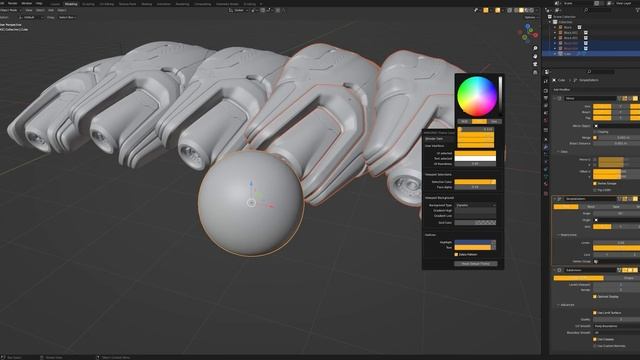Click the properties editor search field
The height and width of the screenshot is (360, 640).
[x=600, y=72]
